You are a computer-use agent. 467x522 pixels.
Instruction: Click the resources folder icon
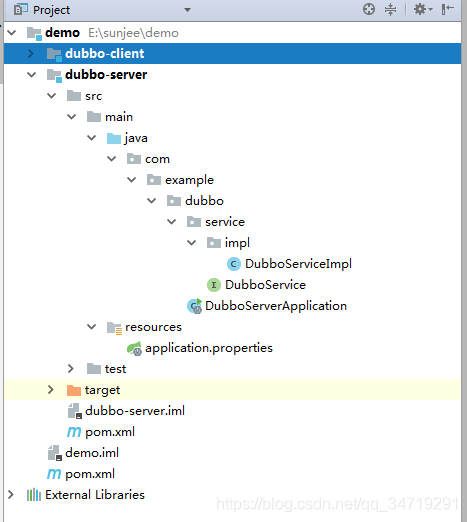click(x=114, y=328)
